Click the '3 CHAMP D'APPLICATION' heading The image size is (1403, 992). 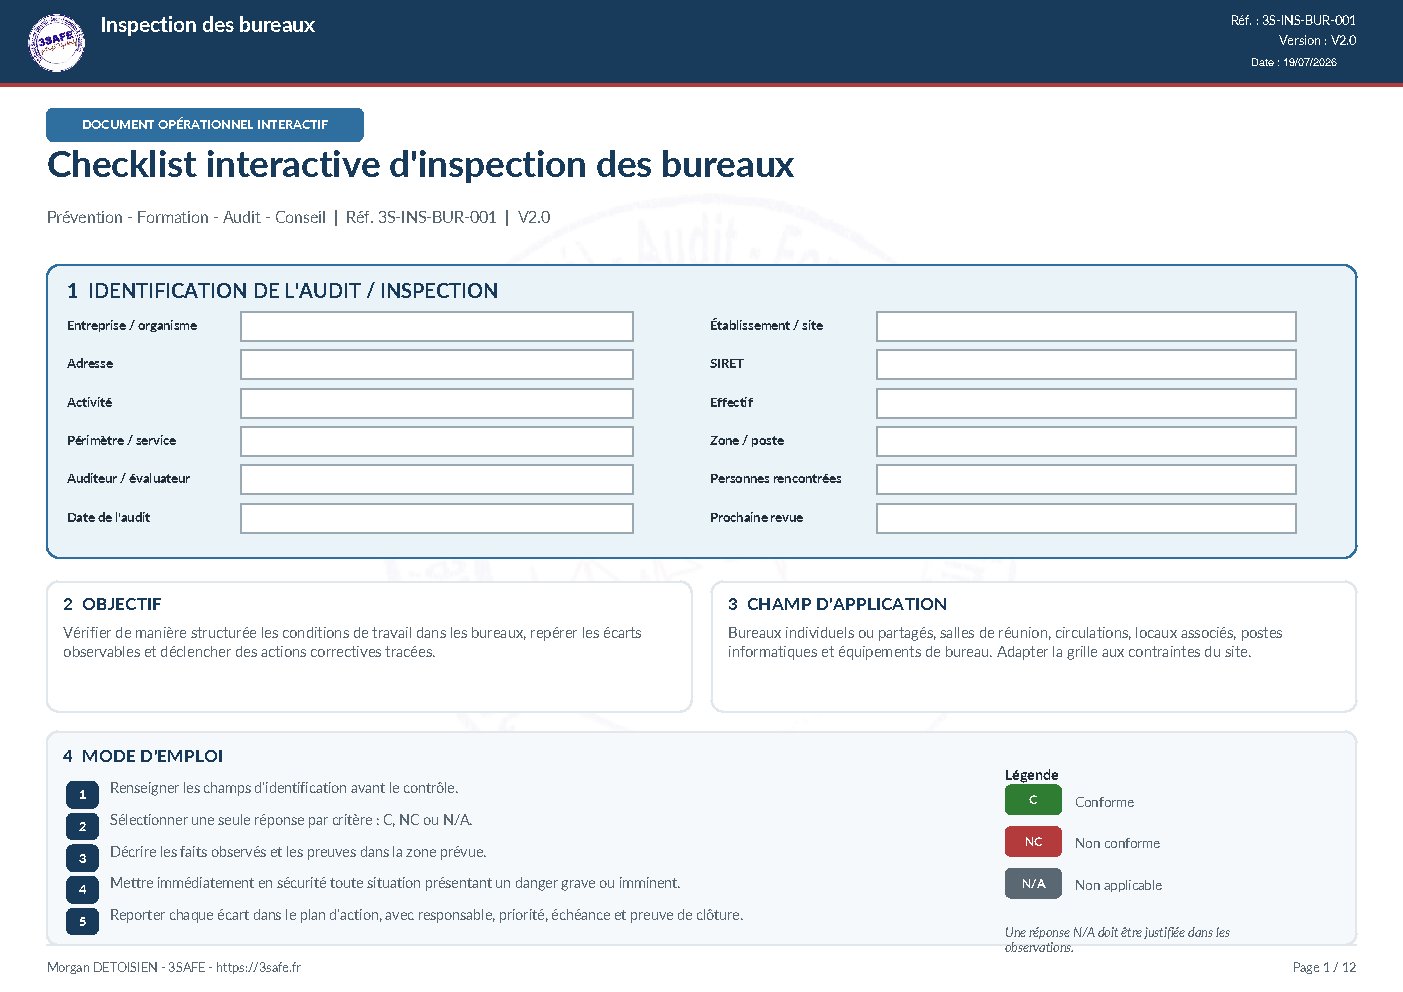click(x=837, y=604)
